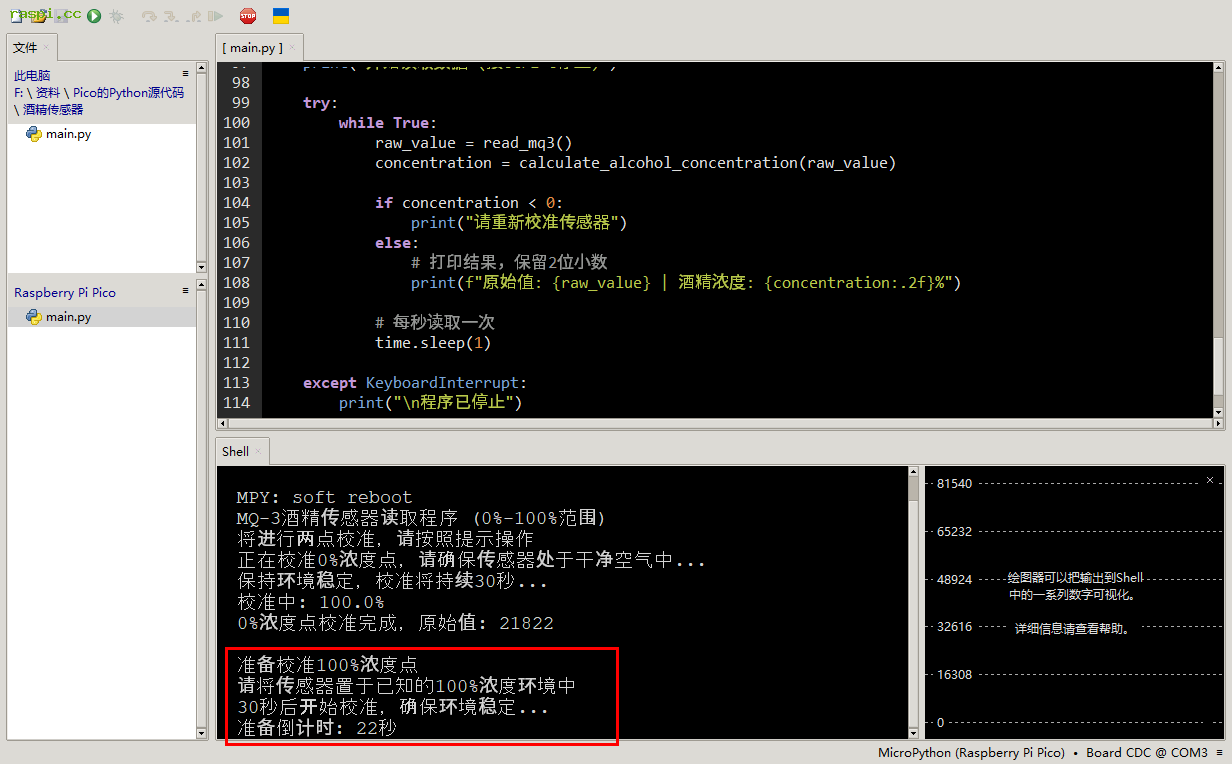Open the local computer files panel menu
Image resolution: width=1232 pixels, height=764 pixels.
coord(185,74)
